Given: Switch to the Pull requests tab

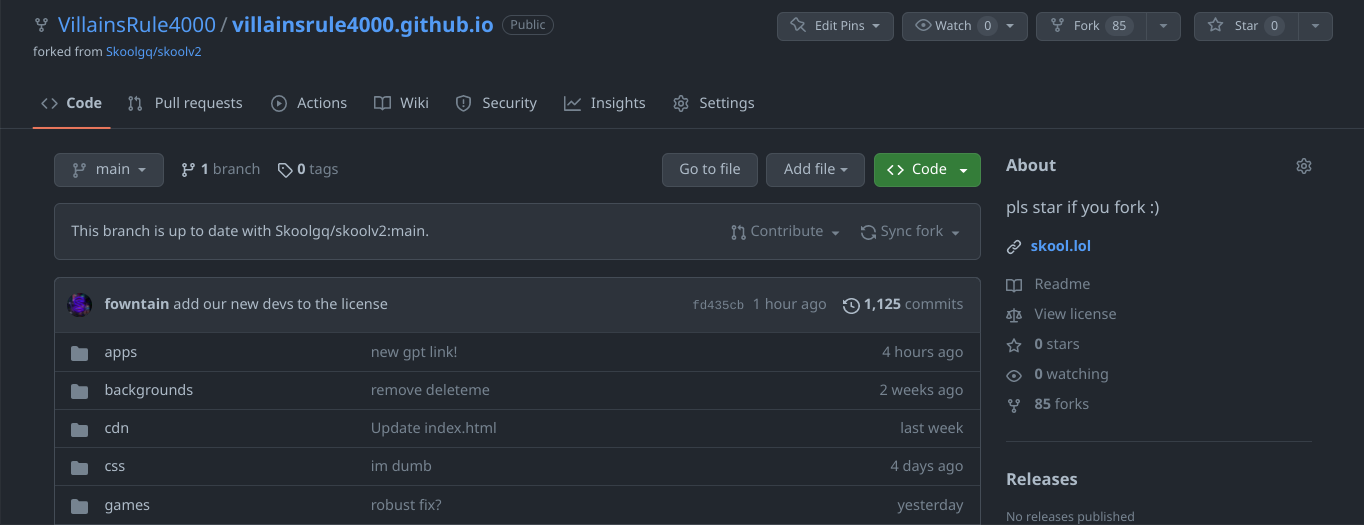Looking at the screenshot, I should (x=185, y=103).
